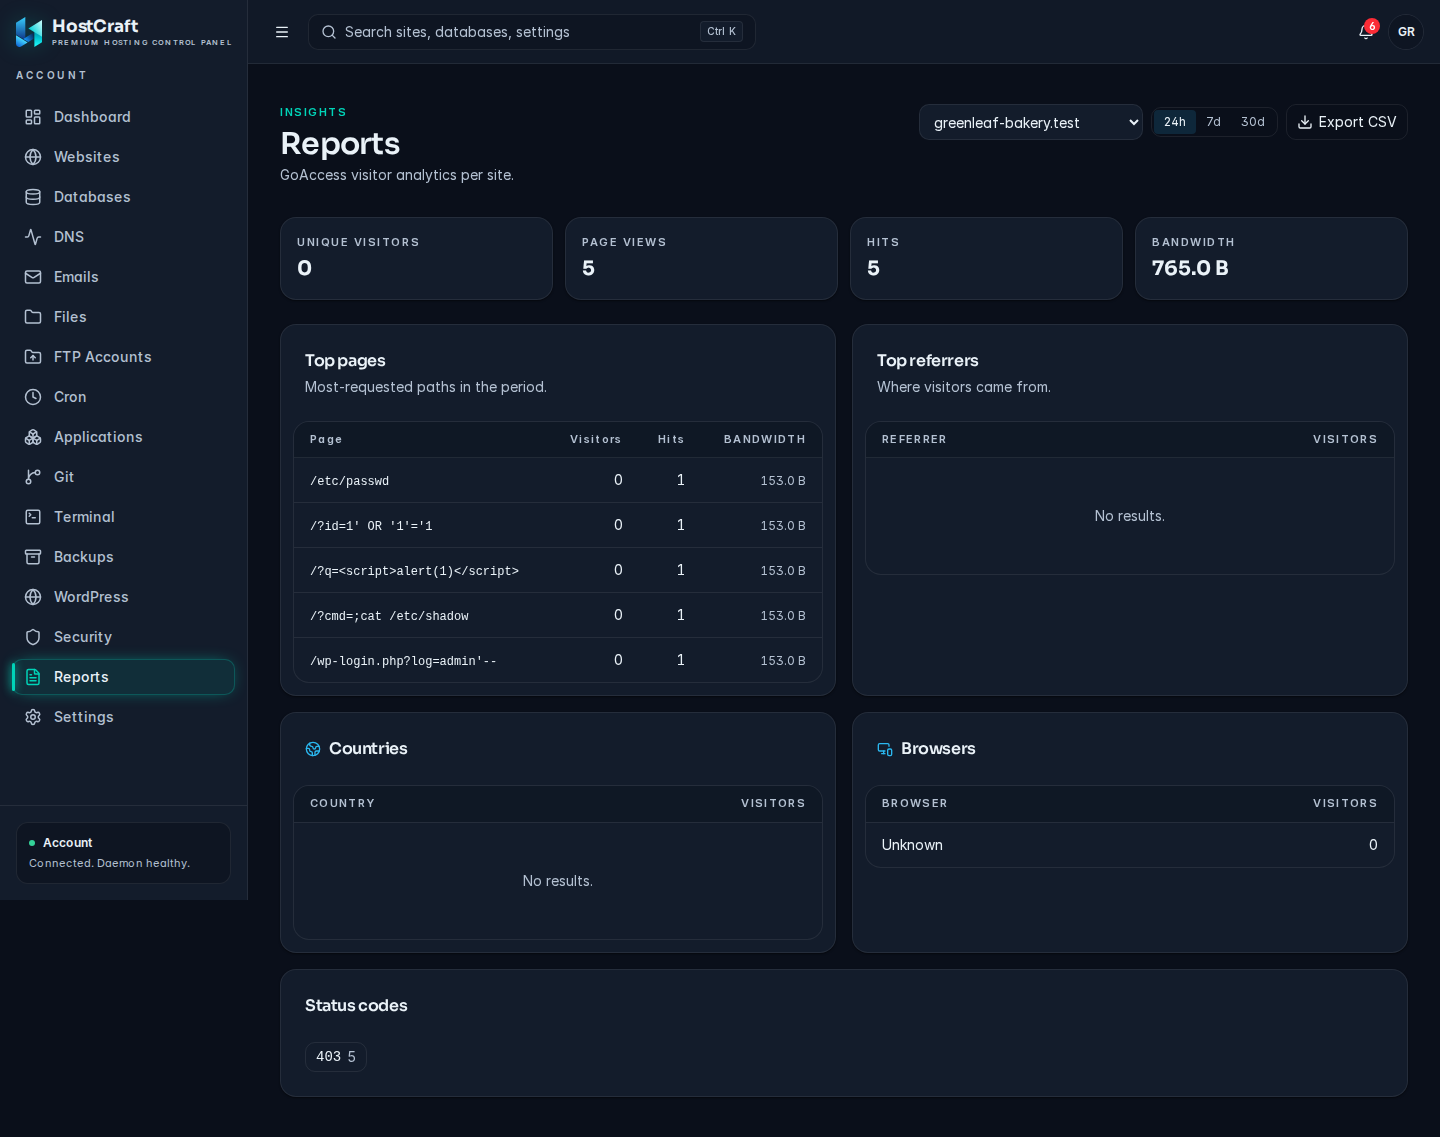Click the Terminal prompt icon

pos(33,517)
